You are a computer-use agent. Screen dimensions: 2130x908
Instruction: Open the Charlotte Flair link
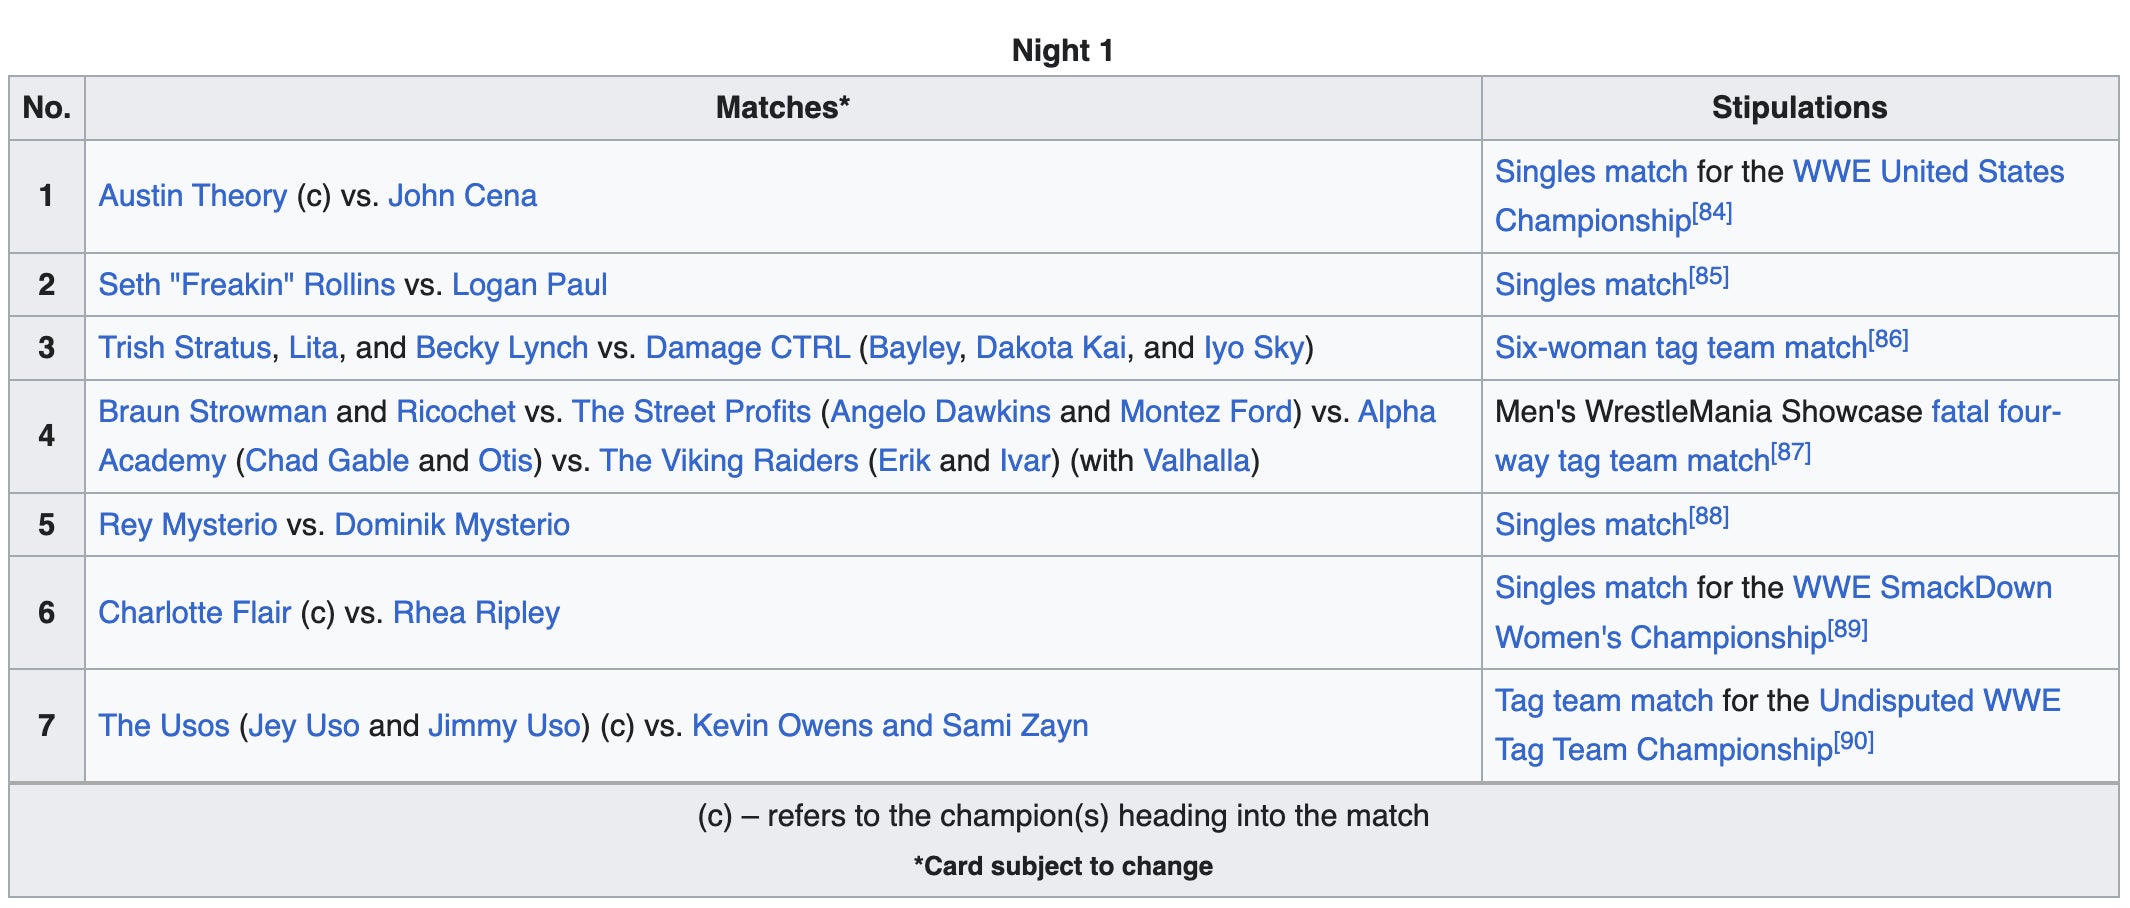coord(194,613)
